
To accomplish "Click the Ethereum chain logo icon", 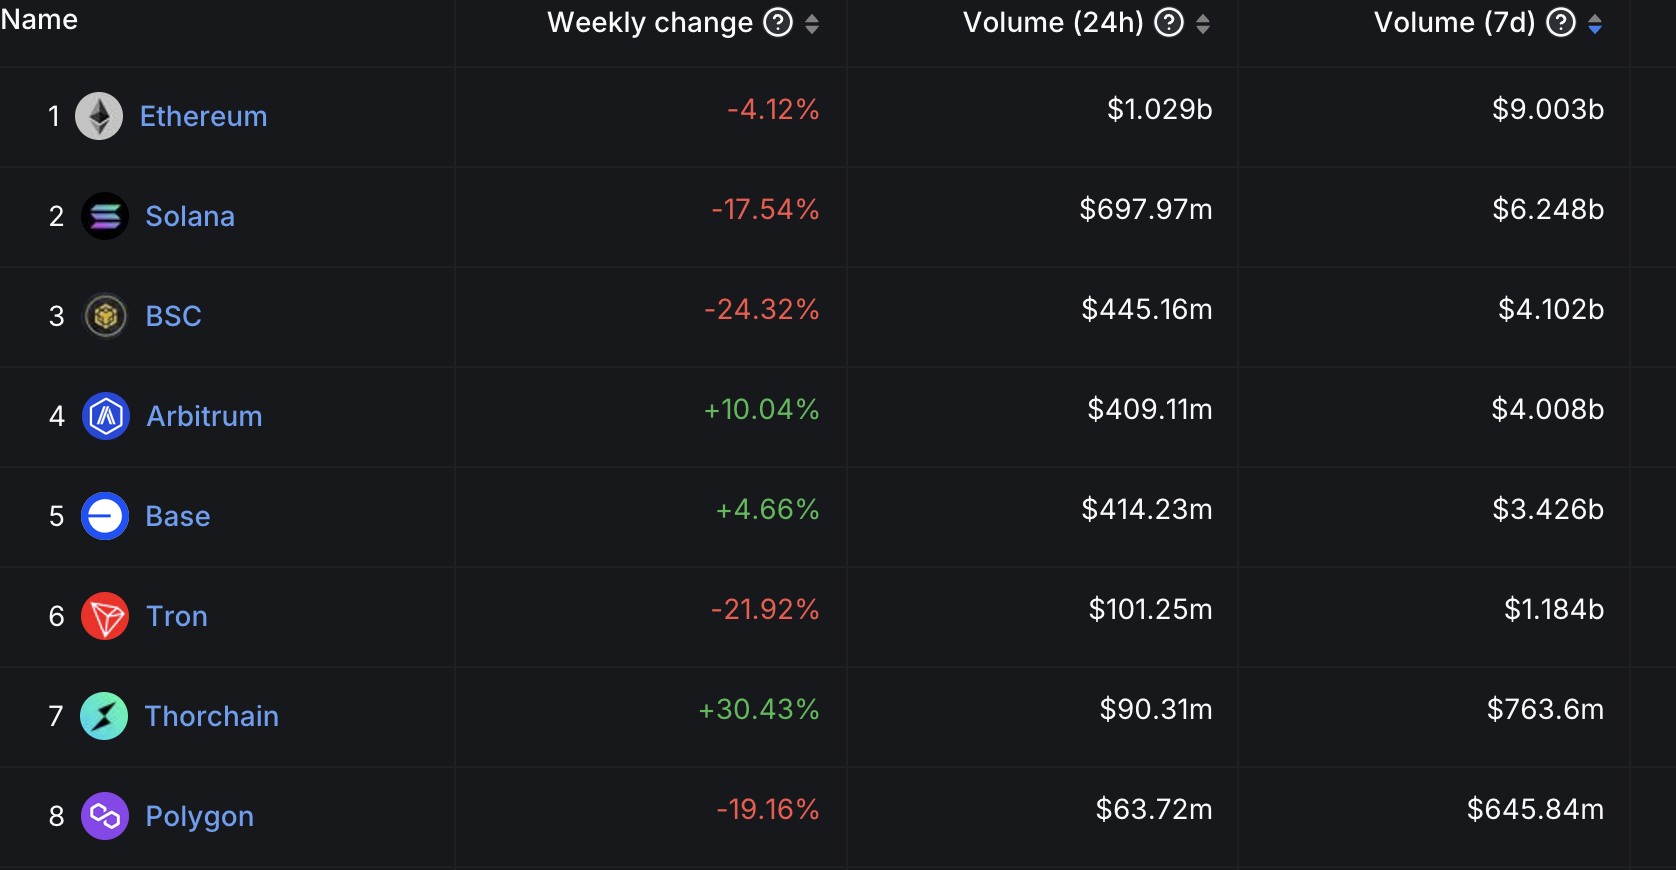I will pos(99,116).
